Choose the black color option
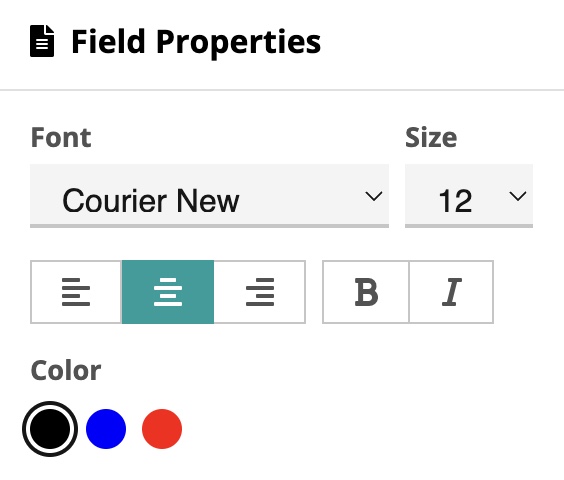564x480 pixels. click(x=50, y=429)
